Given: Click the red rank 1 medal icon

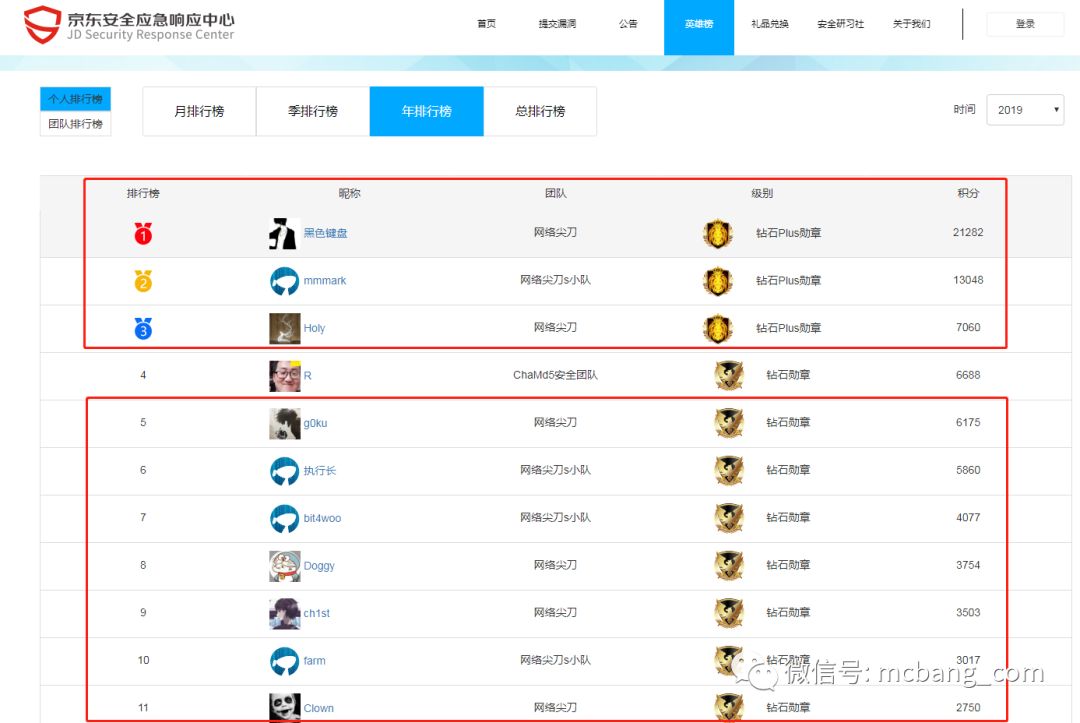Looking at the screenshot, I should [x=143, y=233].
